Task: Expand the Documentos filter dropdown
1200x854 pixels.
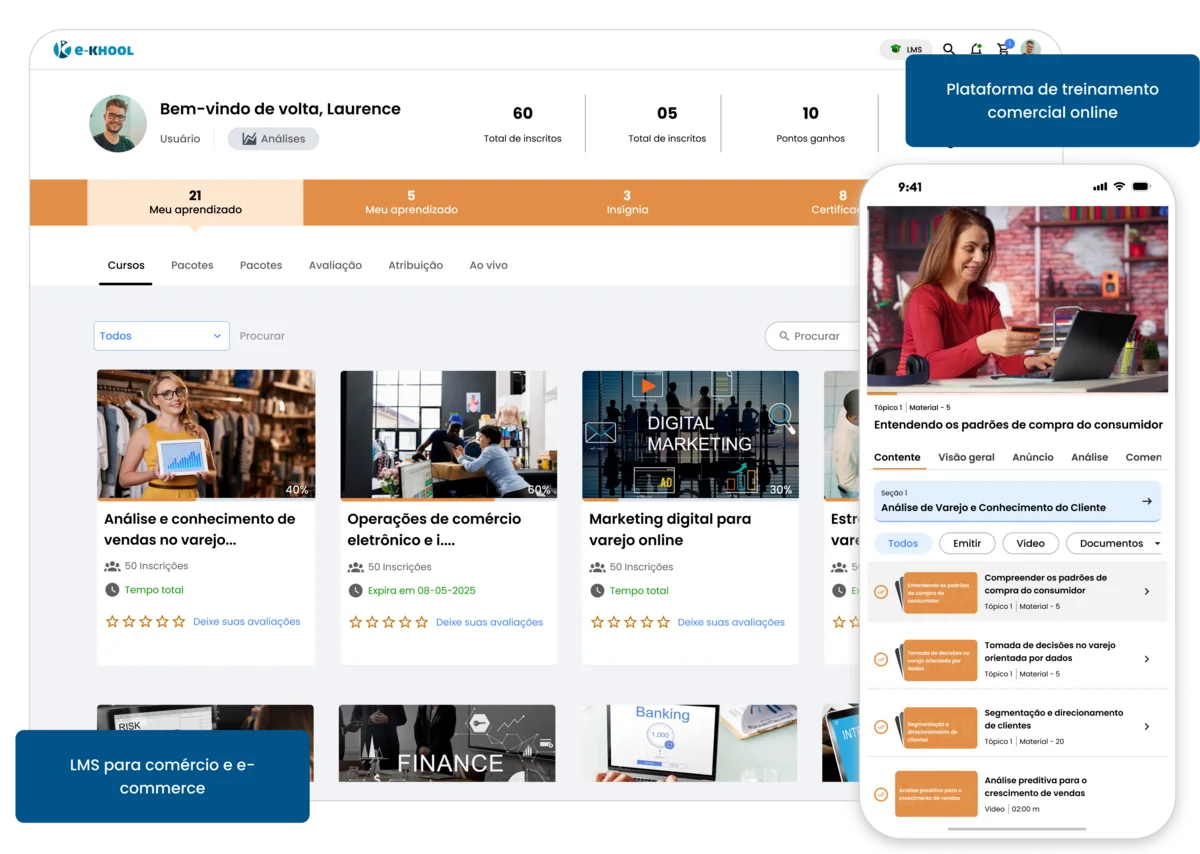Action: [x=1114, y=543]
